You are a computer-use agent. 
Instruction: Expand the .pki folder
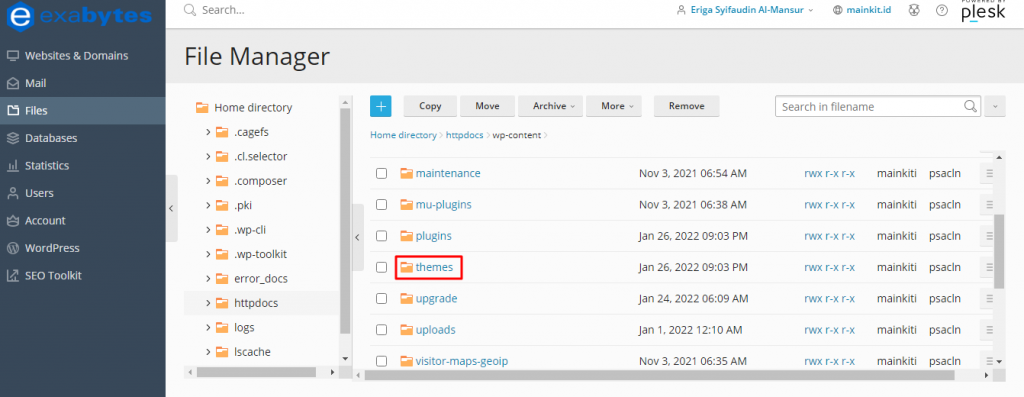(x=208, y=206)
